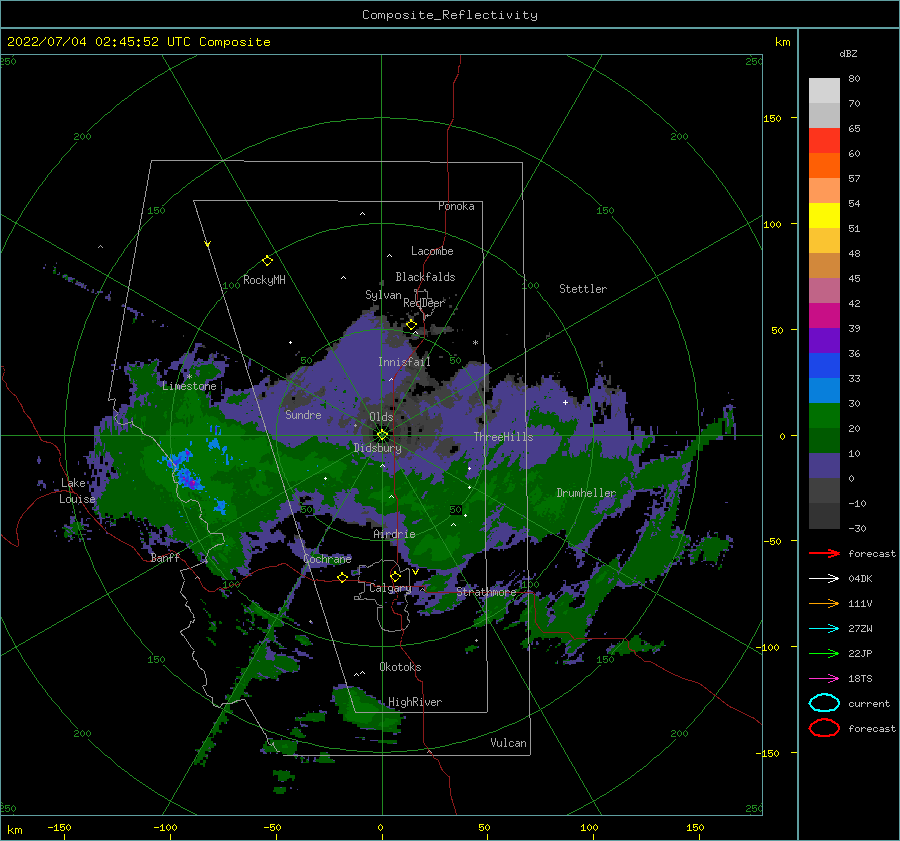Image resolution: width=900 pixels, height=841 pixels.
Task: Click the -150 tick on bottom axis
Action: [x=59, y=827]
